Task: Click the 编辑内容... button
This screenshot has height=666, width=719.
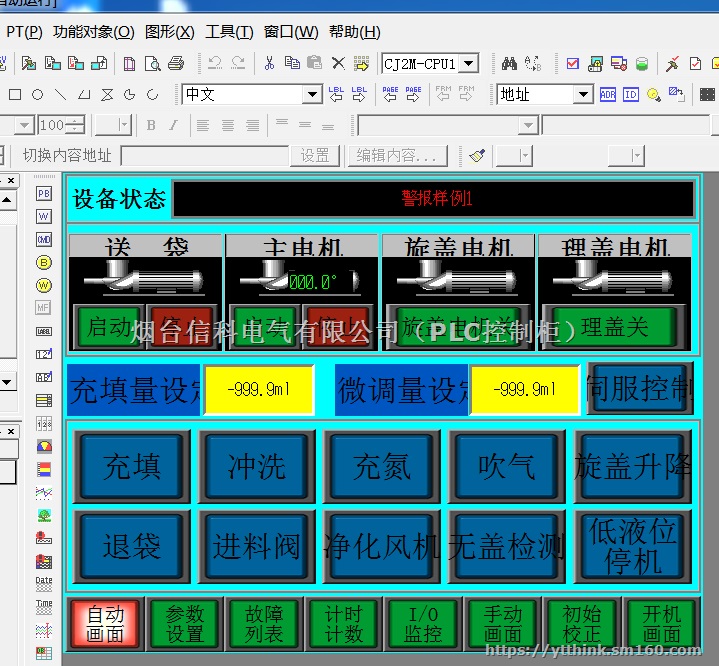Action: coord(398,156)
